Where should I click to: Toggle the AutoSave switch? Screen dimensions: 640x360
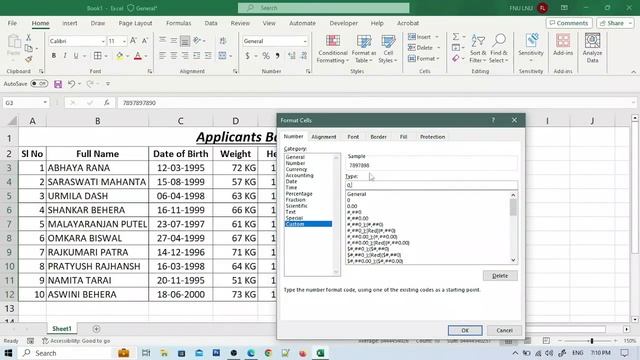click(39, 84)
